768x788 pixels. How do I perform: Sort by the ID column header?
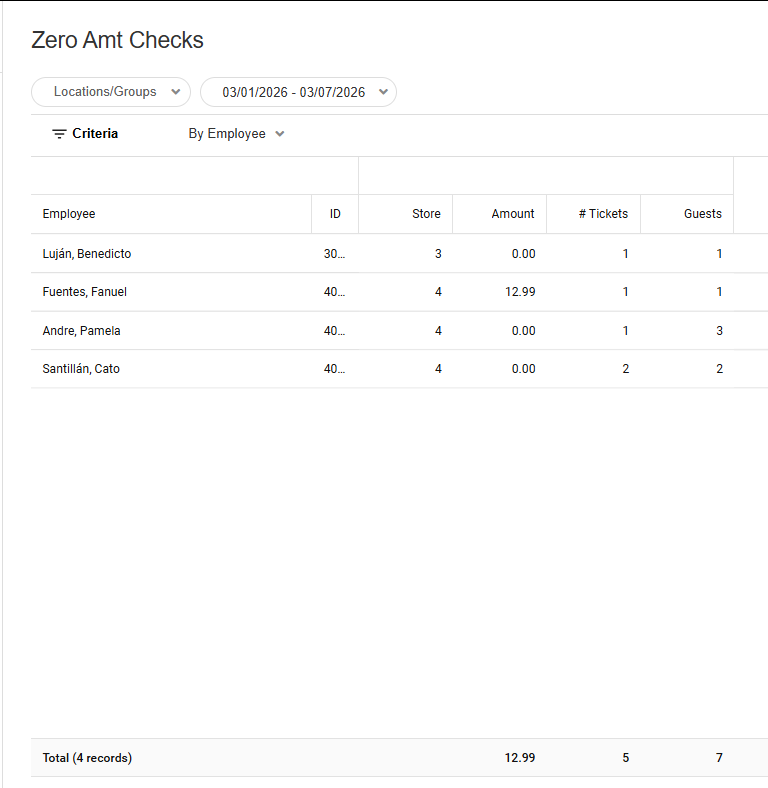coord(336,214)
